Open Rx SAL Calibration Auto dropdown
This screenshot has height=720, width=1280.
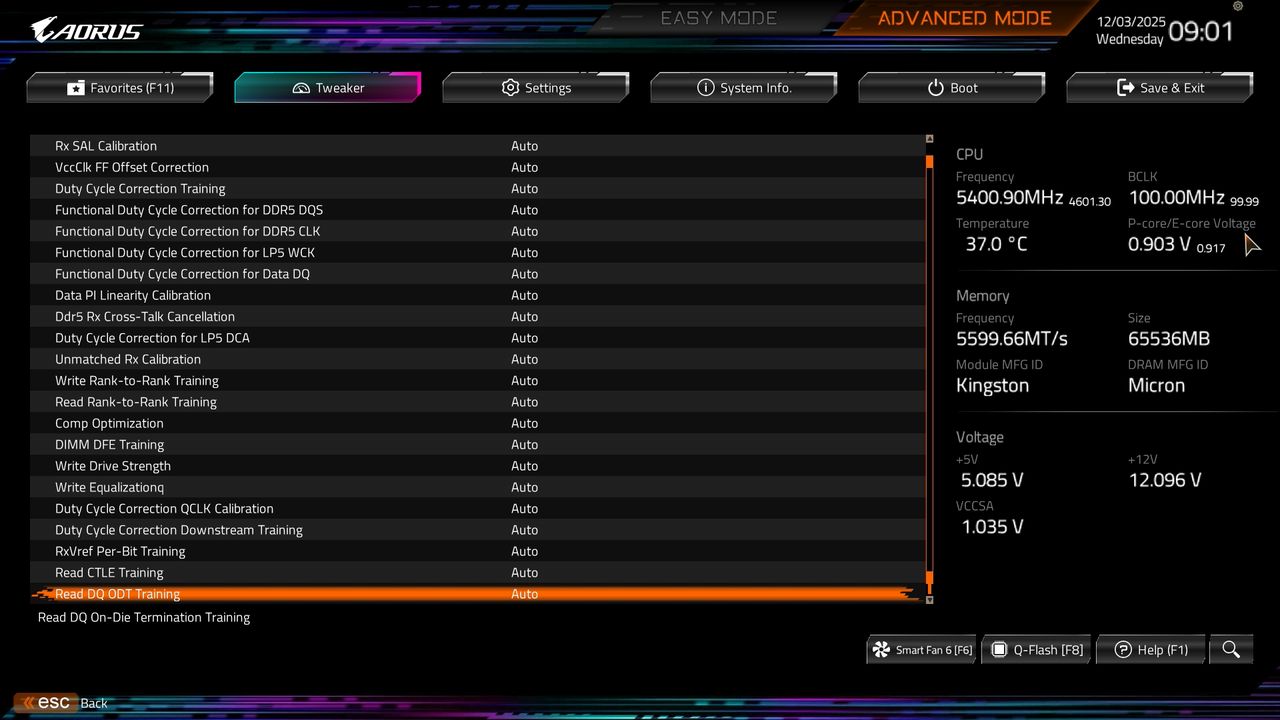(x=525, y=146)
